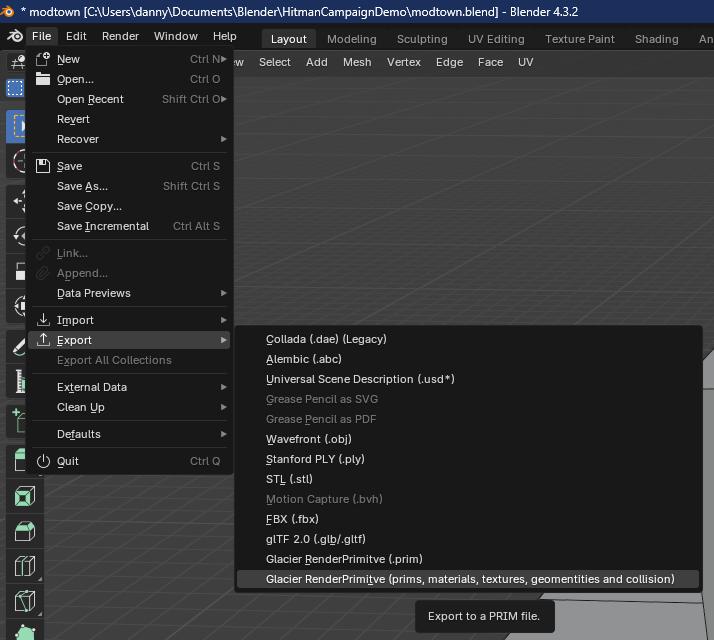
Task: Select the Inset Faces tool
Action: tap(25, 496)
